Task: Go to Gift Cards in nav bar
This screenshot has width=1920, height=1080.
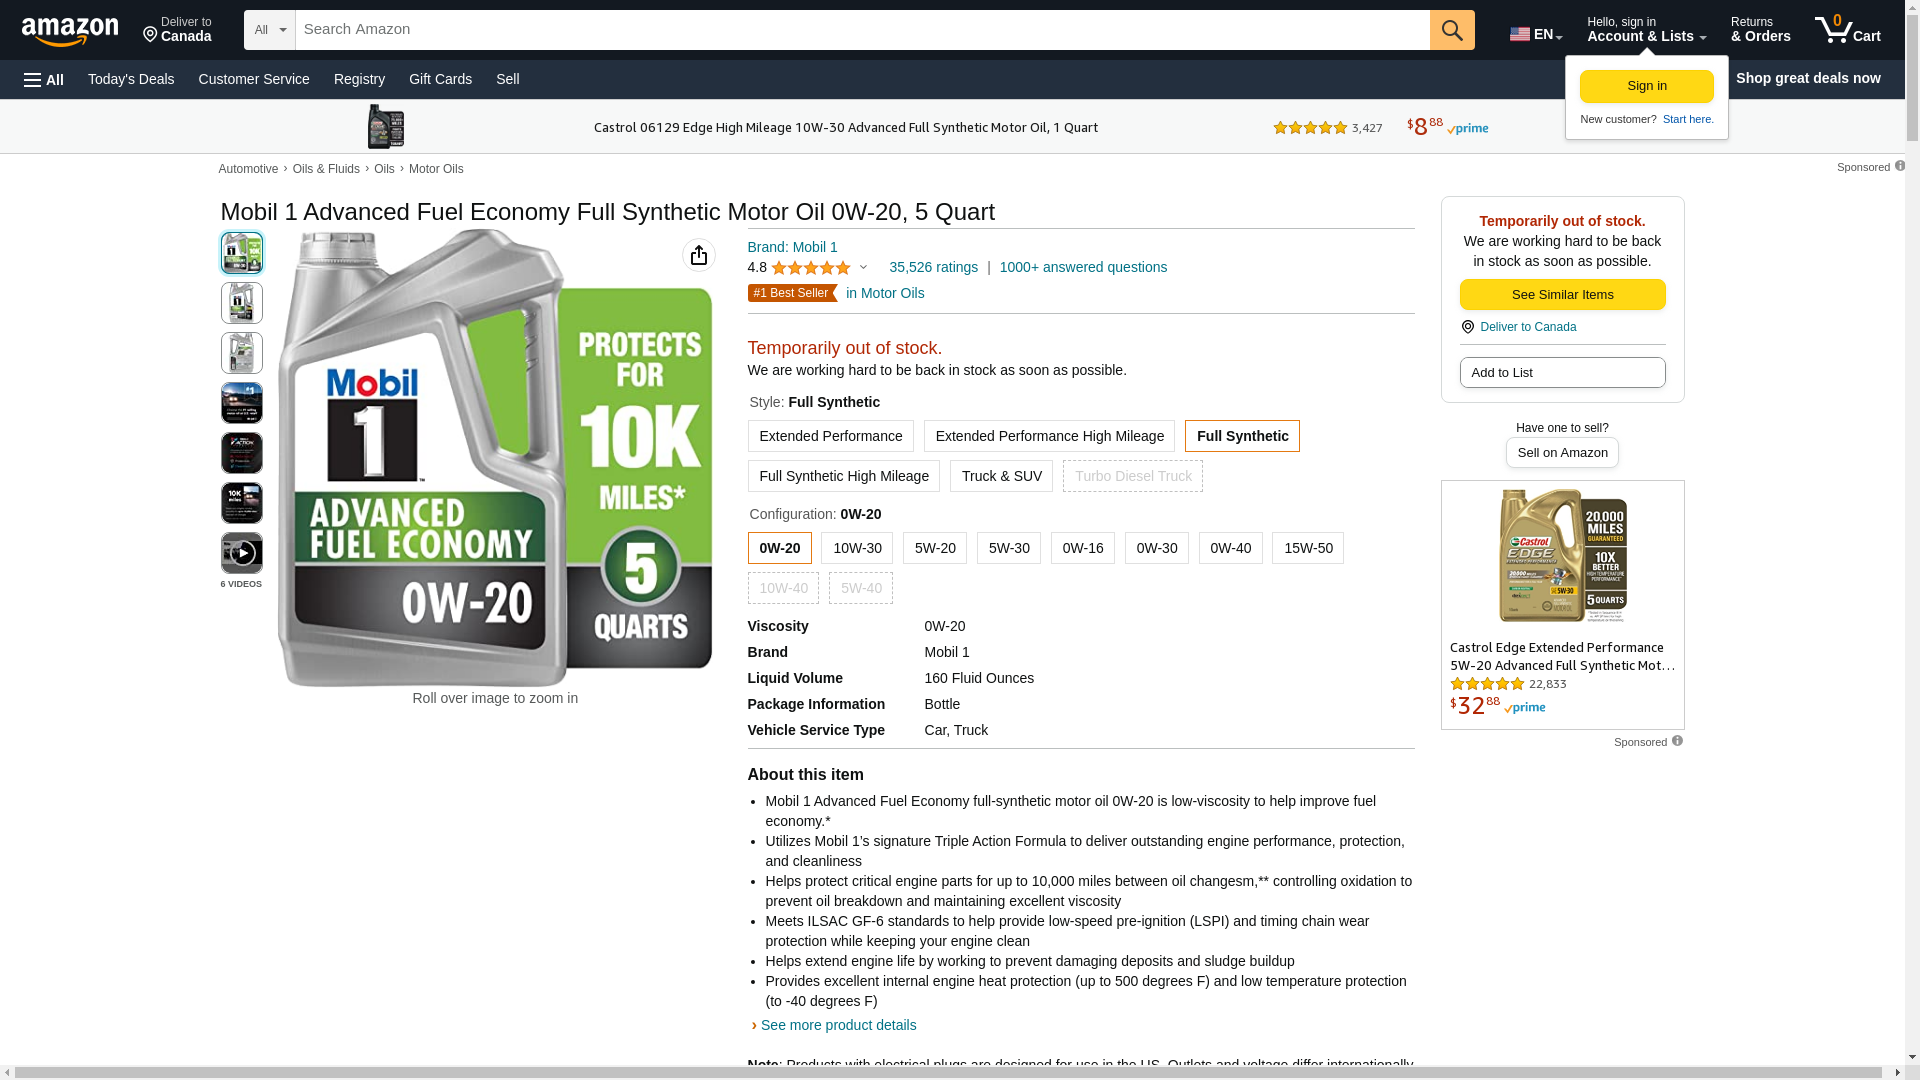Action: point(440,79)
